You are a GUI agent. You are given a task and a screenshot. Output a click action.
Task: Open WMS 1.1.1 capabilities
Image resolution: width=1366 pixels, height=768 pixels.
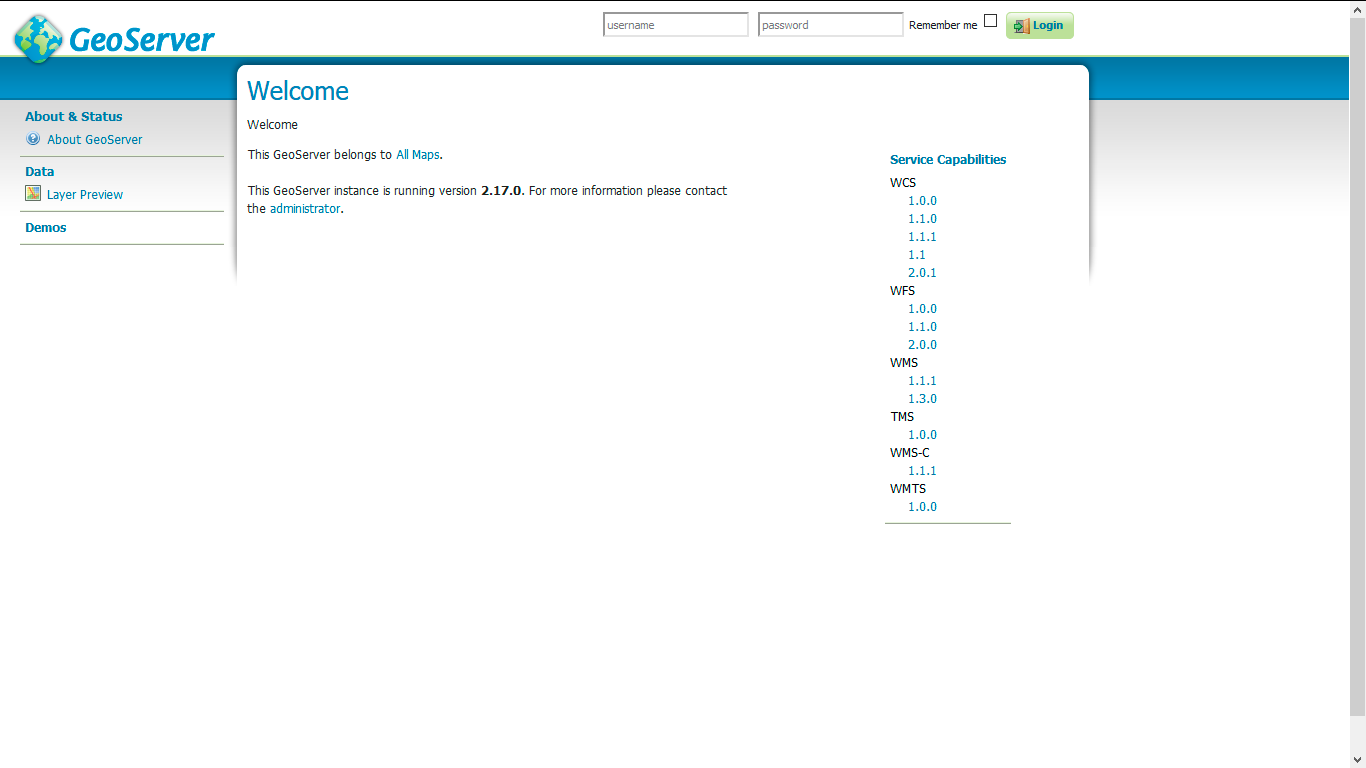(x=922, y=381)
